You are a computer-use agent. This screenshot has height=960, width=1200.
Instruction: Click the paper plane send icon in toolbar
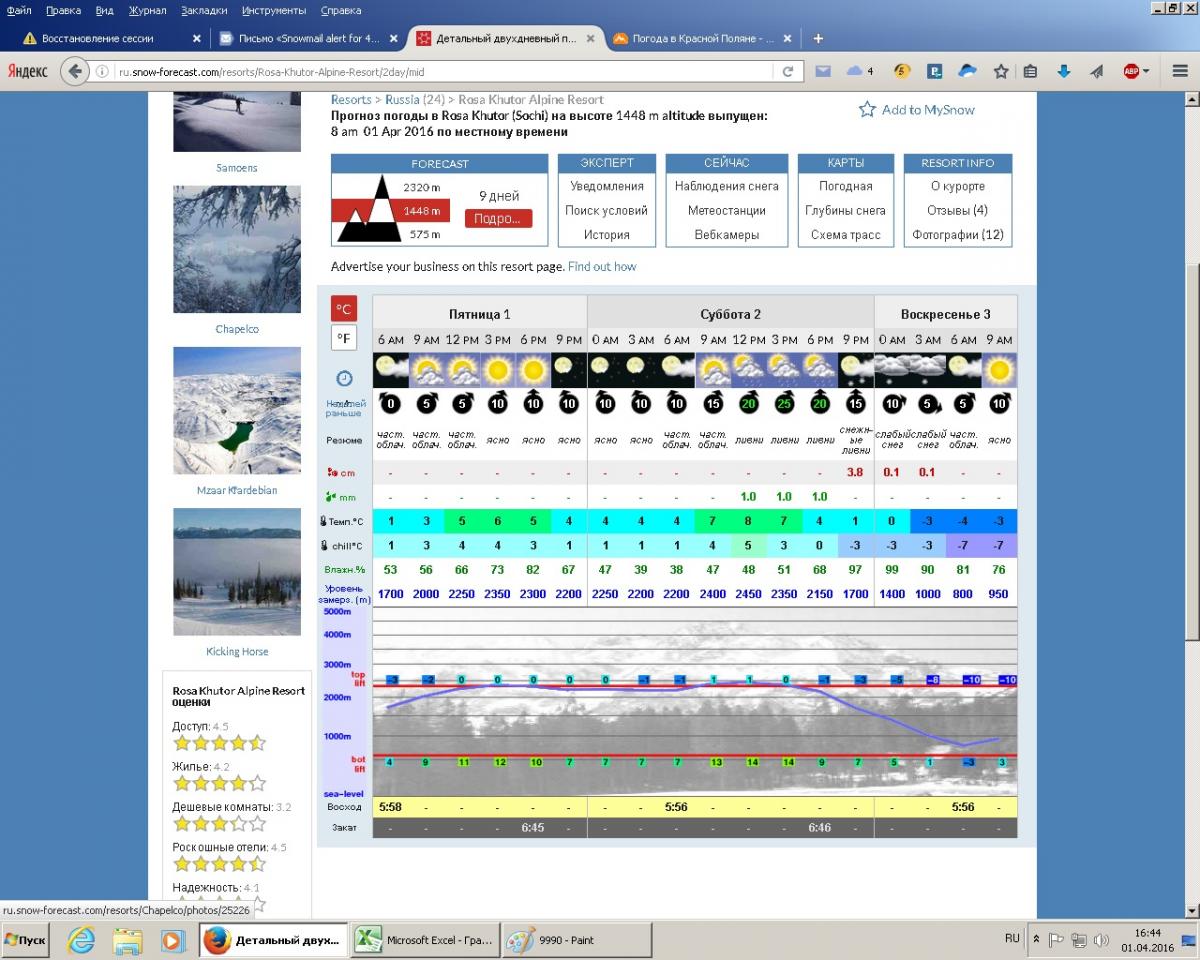click(1096, 71)
